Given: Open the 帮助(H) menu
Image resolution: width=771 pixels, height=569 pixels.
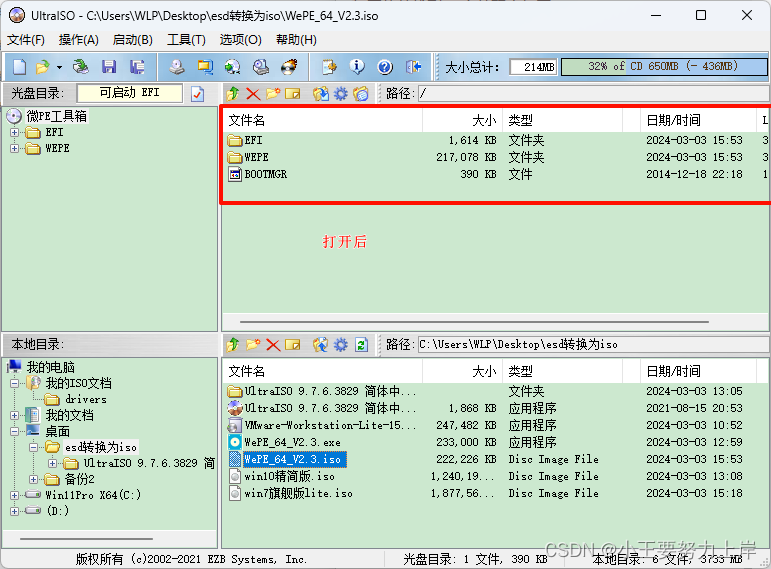Looking at the screenshot, I should pyautogui.click(x=296, y=40).
